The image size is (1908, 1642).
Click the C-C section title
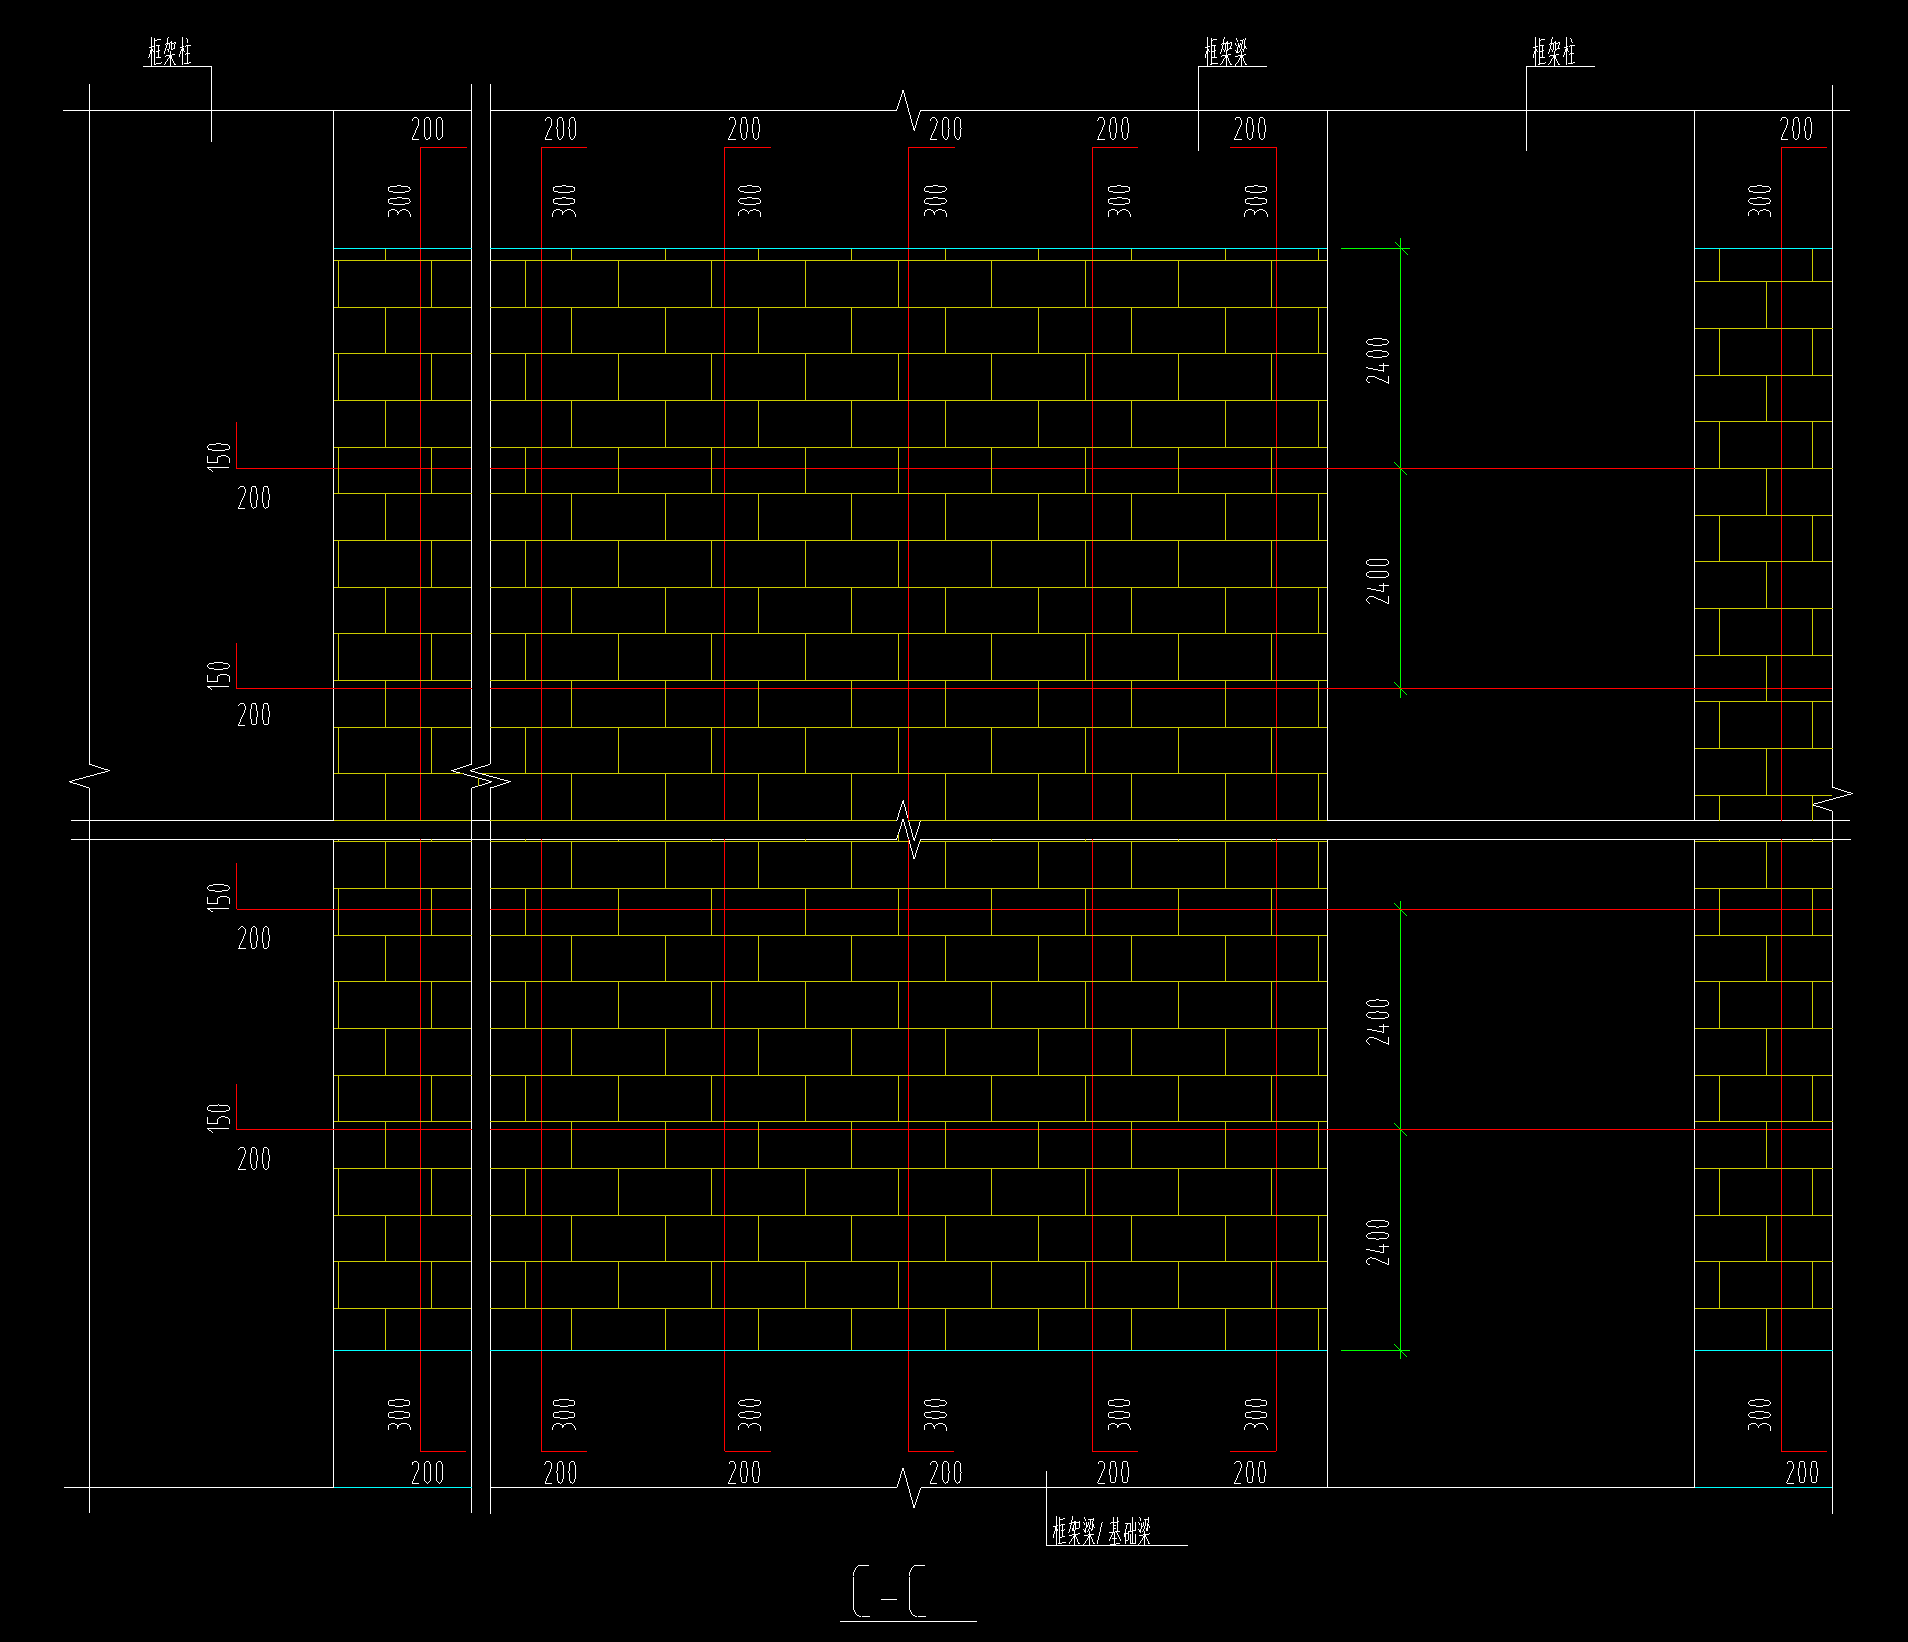(x=889, y=1592)
